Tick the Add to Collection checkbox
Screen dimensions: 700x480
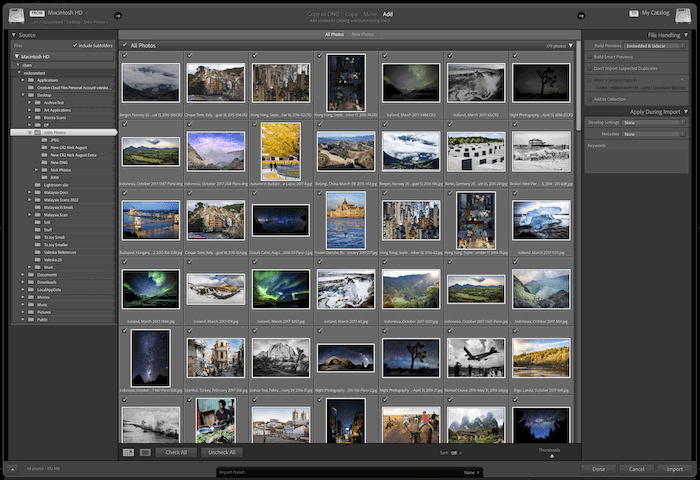point(589,99)
